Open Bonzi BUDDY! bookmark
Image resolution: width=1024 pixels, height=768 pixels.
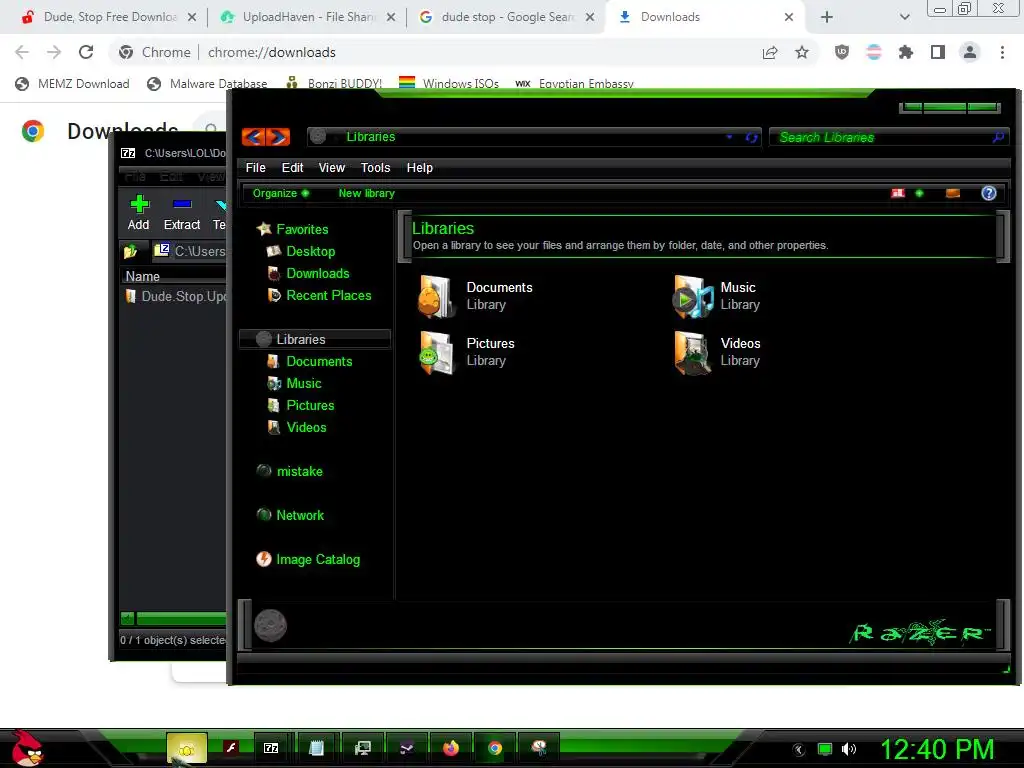point(334,84)
